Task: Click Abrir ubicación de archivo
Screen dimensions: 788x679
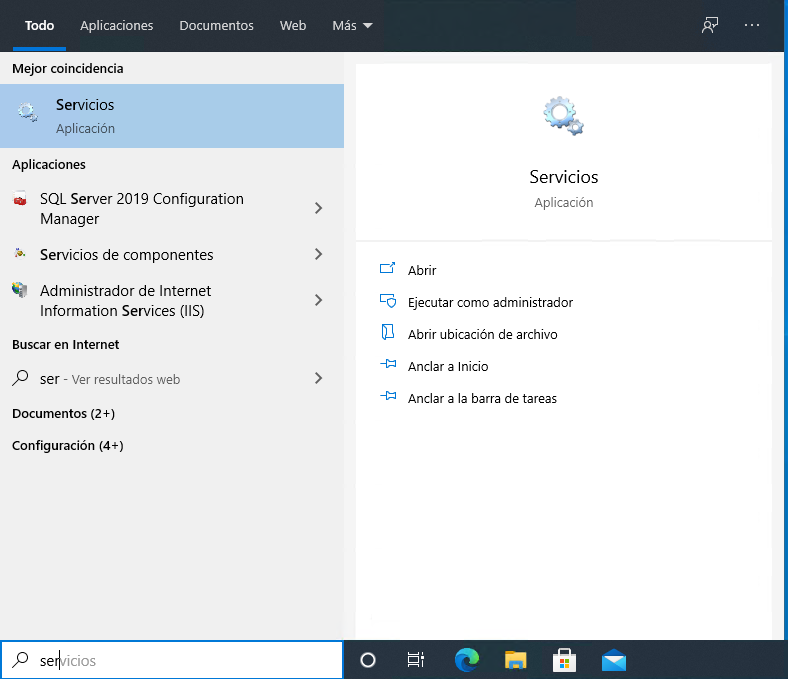Action: point(482,334)
